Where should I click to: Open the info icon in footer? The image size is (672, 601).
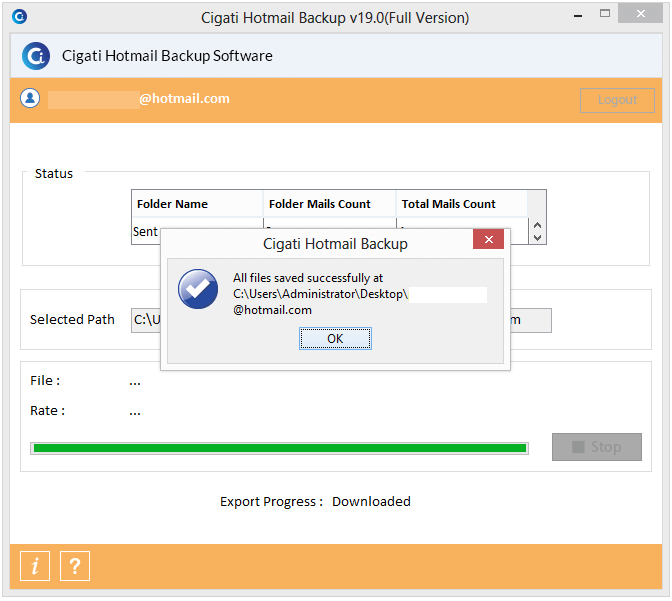click(35, 566)
